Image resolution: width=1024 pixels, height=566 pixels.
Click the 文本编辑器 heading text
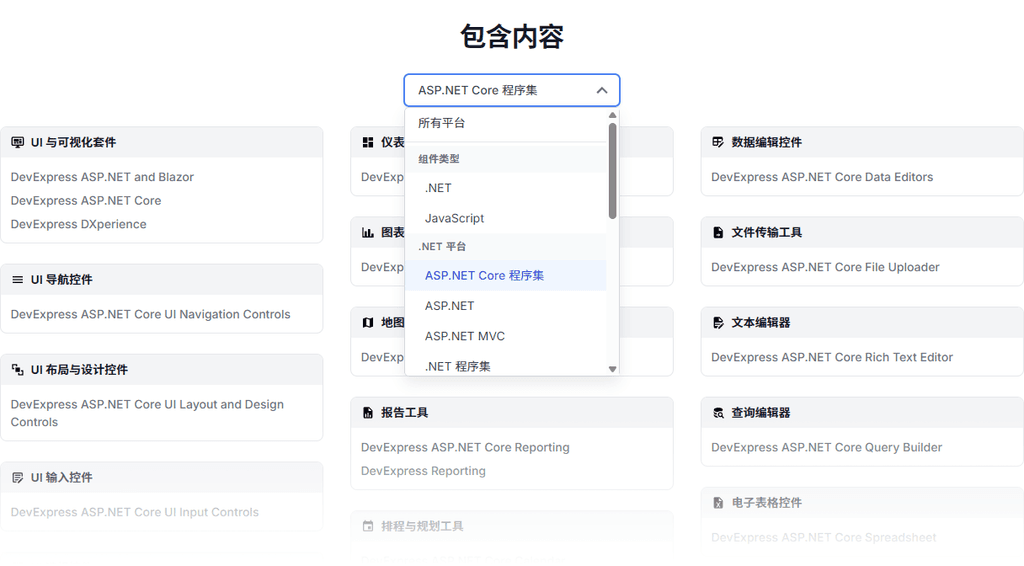[x=760, y=322]
